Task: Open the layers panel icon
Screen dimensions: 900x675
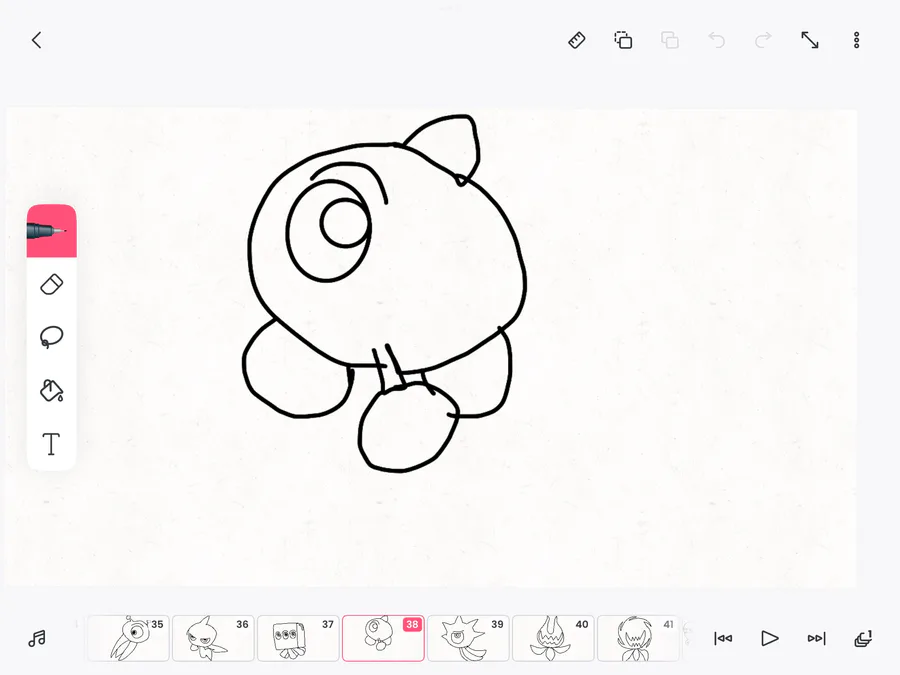Action: pyautogui.click(x=863, y=638)
